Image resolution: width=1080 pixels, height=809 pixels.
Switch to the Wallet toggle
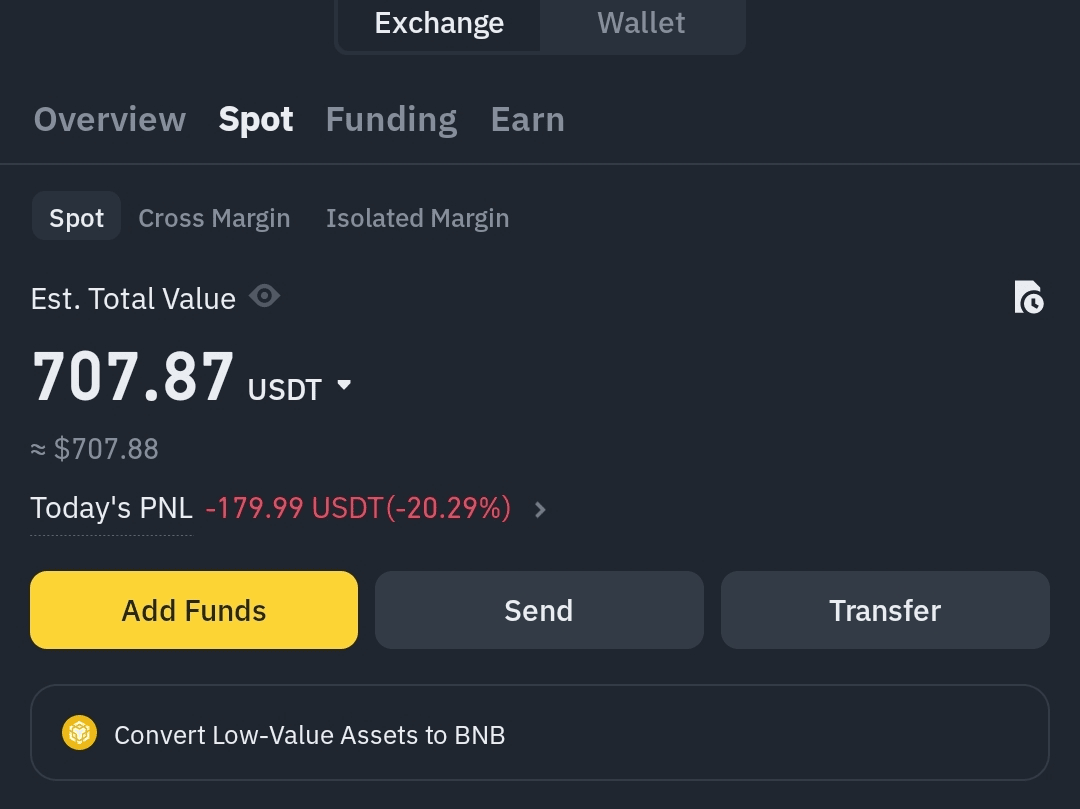click(x=641, y=25)
